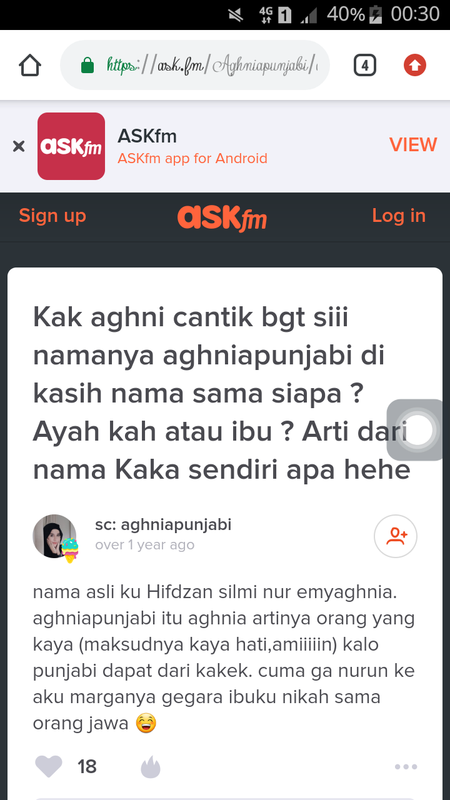
Task: Open the 'over 1 year ago' timestamp link
Action: tap(145, 544)
